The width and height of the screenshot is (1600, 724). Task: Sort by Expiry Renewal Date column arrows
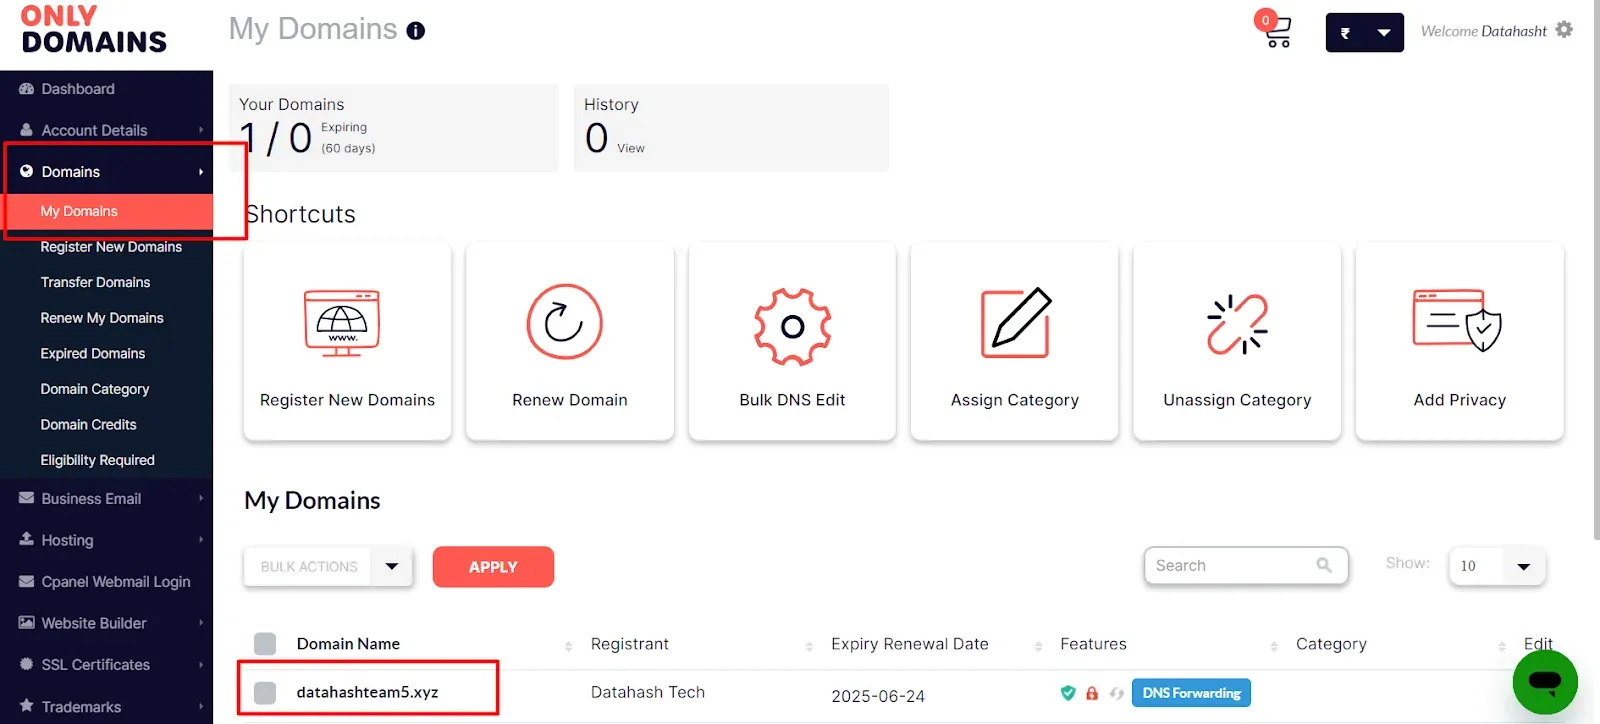click(1038, 646)
